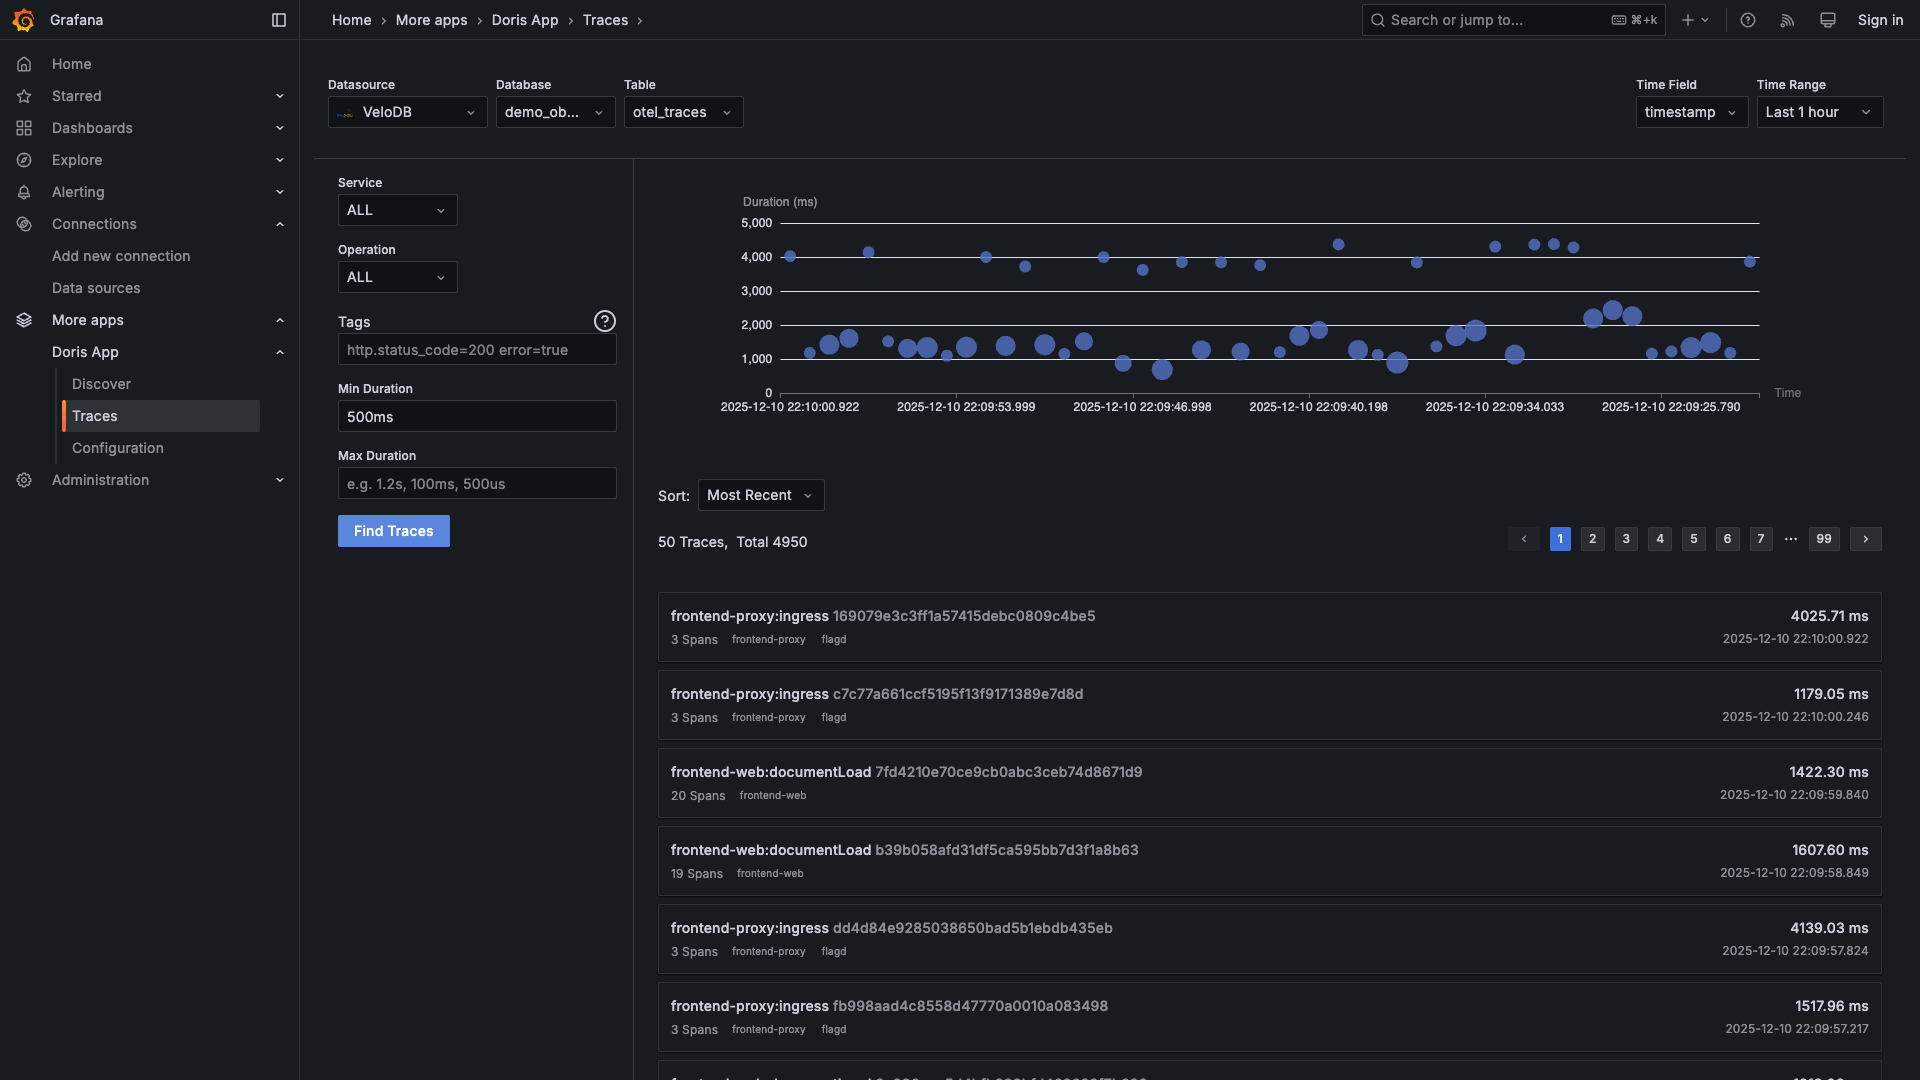Click the Grafana logo icon
Viewport: 1920px width, 1080px height.
coord(23,20)
